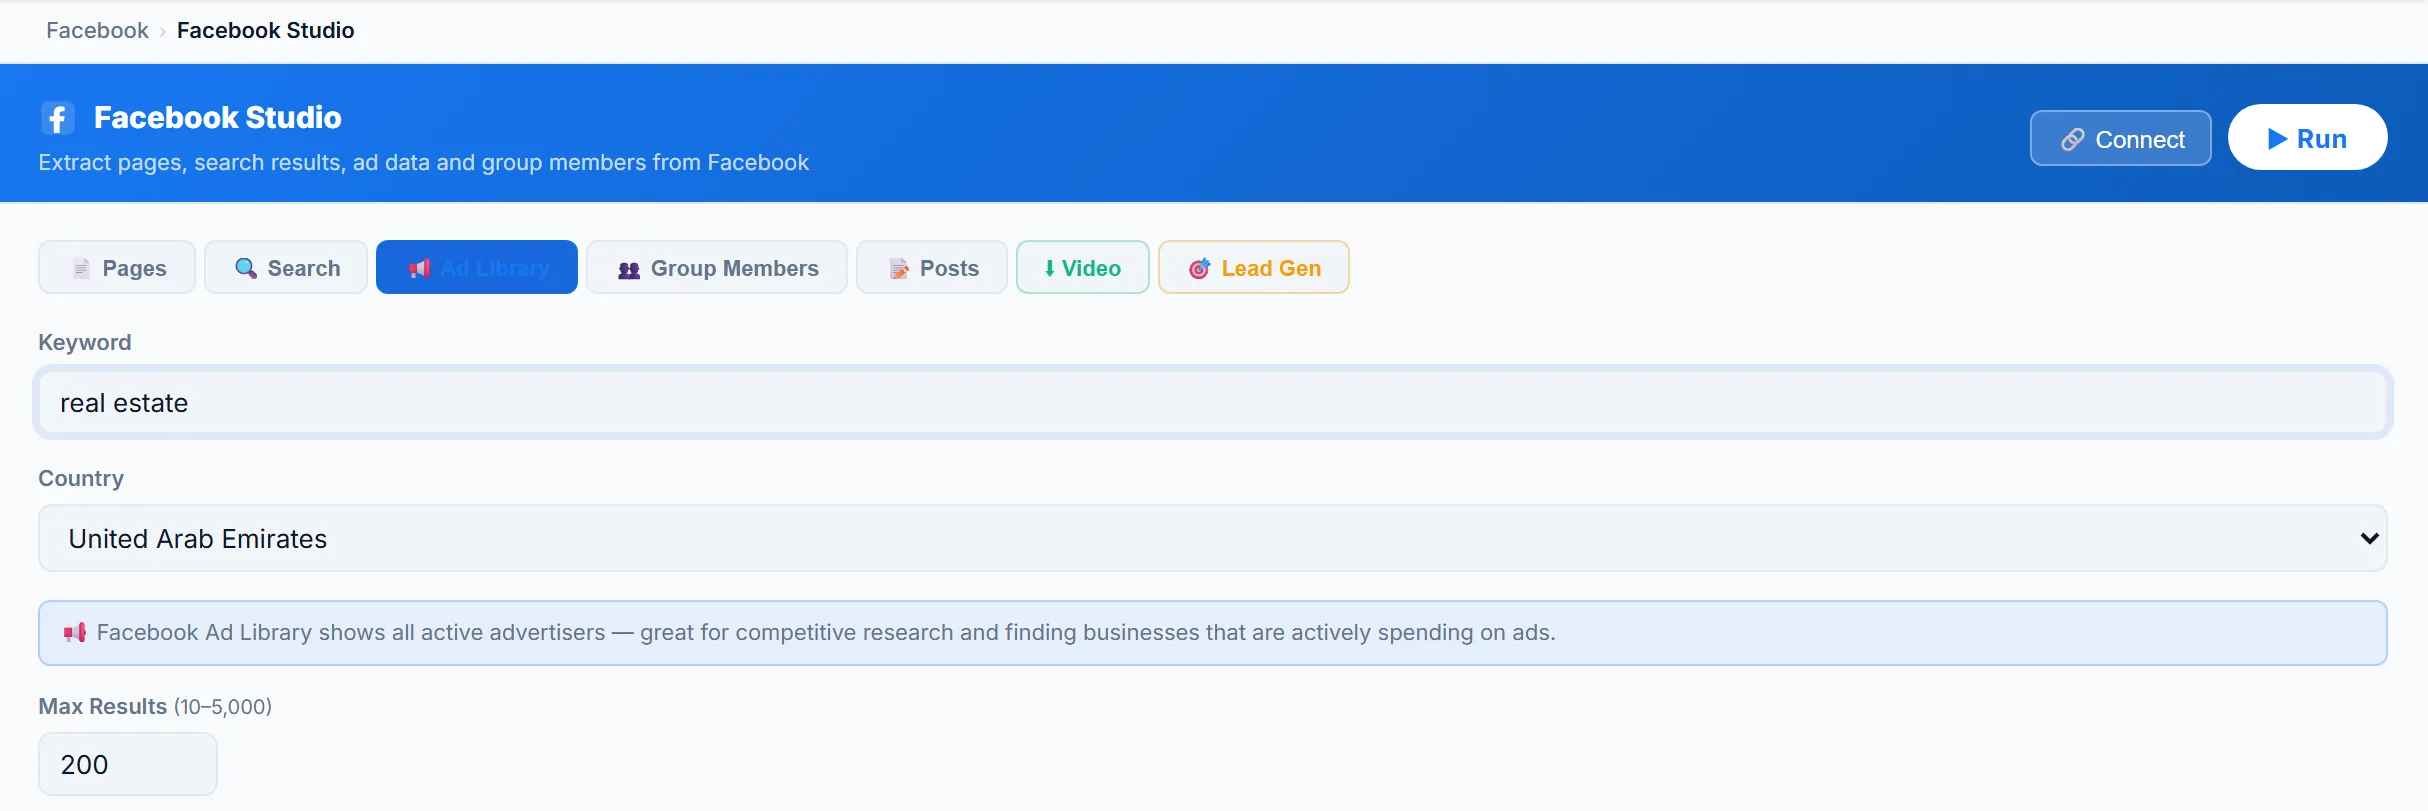This screenshot has height=811, width=2428.
Task: Open the Group Members tab
Action: coord(717,267)
